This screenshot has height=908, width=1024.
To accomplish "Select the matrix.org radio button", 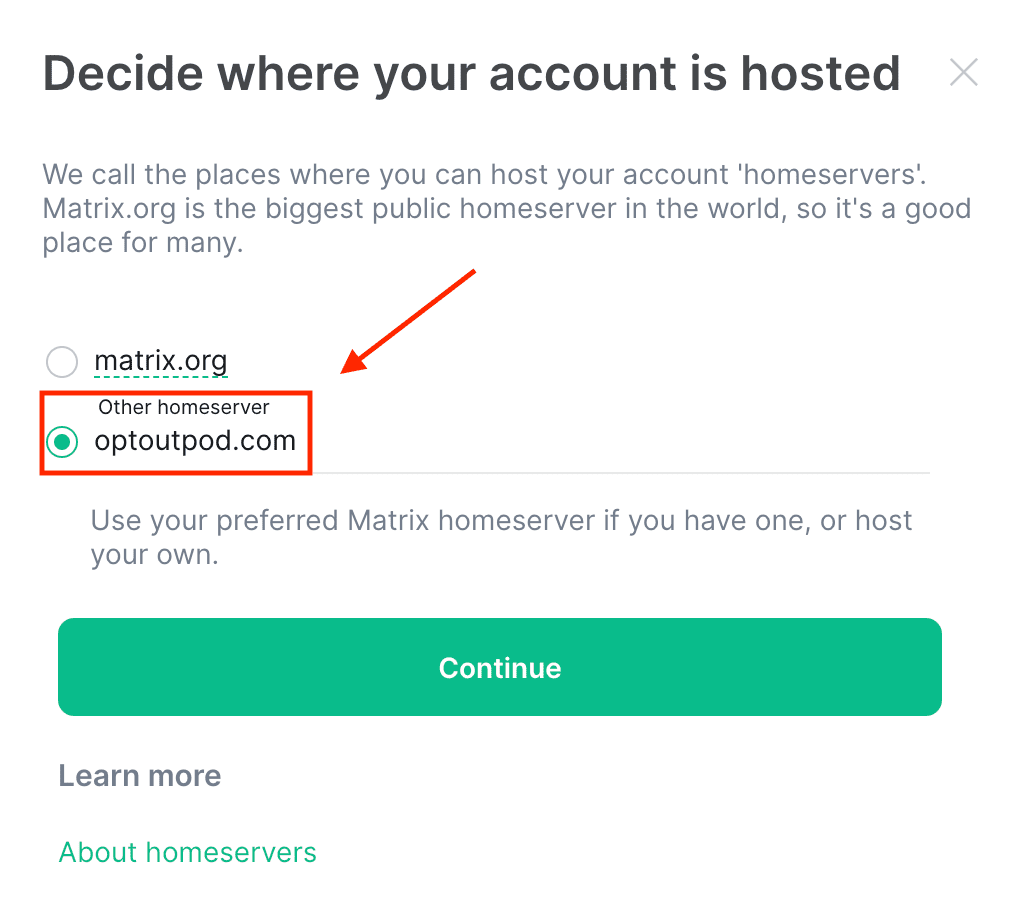I will (x=62, y=361).
